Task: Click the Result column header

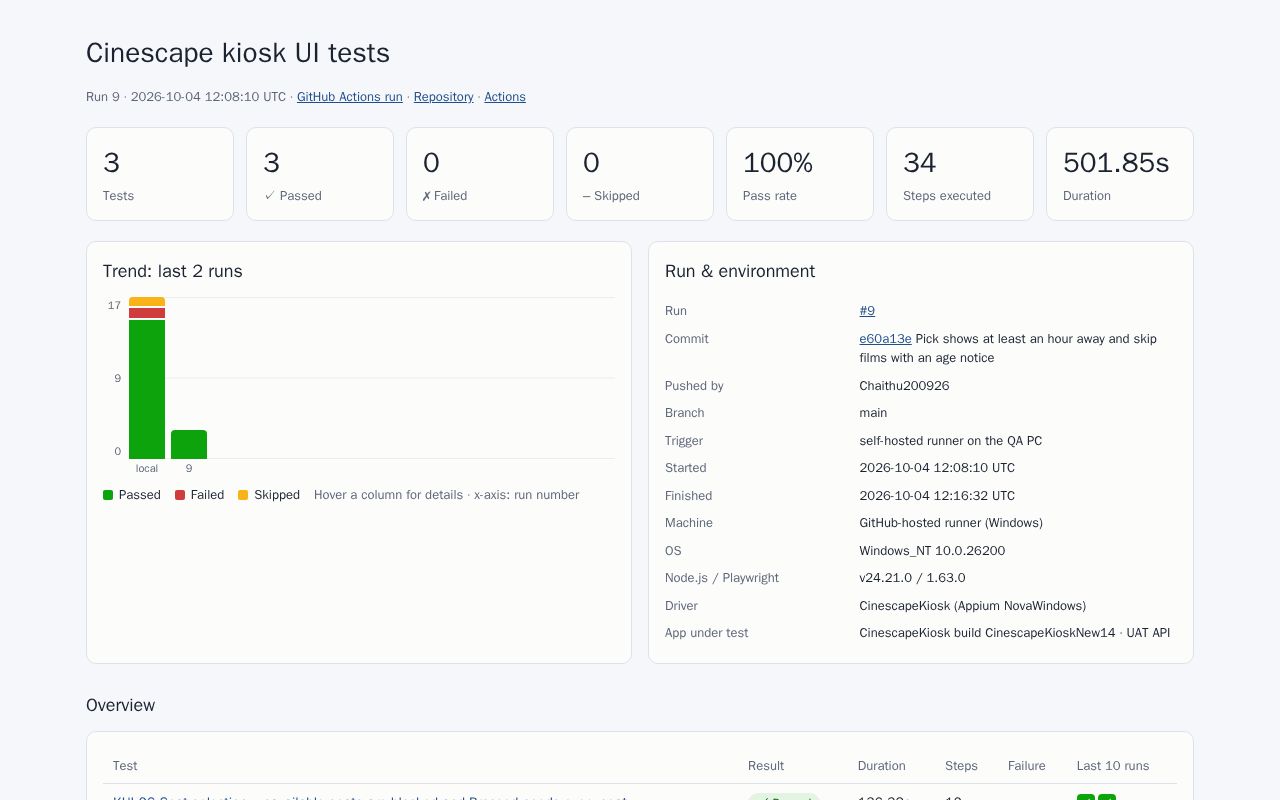Action: [x=766, y=766]
